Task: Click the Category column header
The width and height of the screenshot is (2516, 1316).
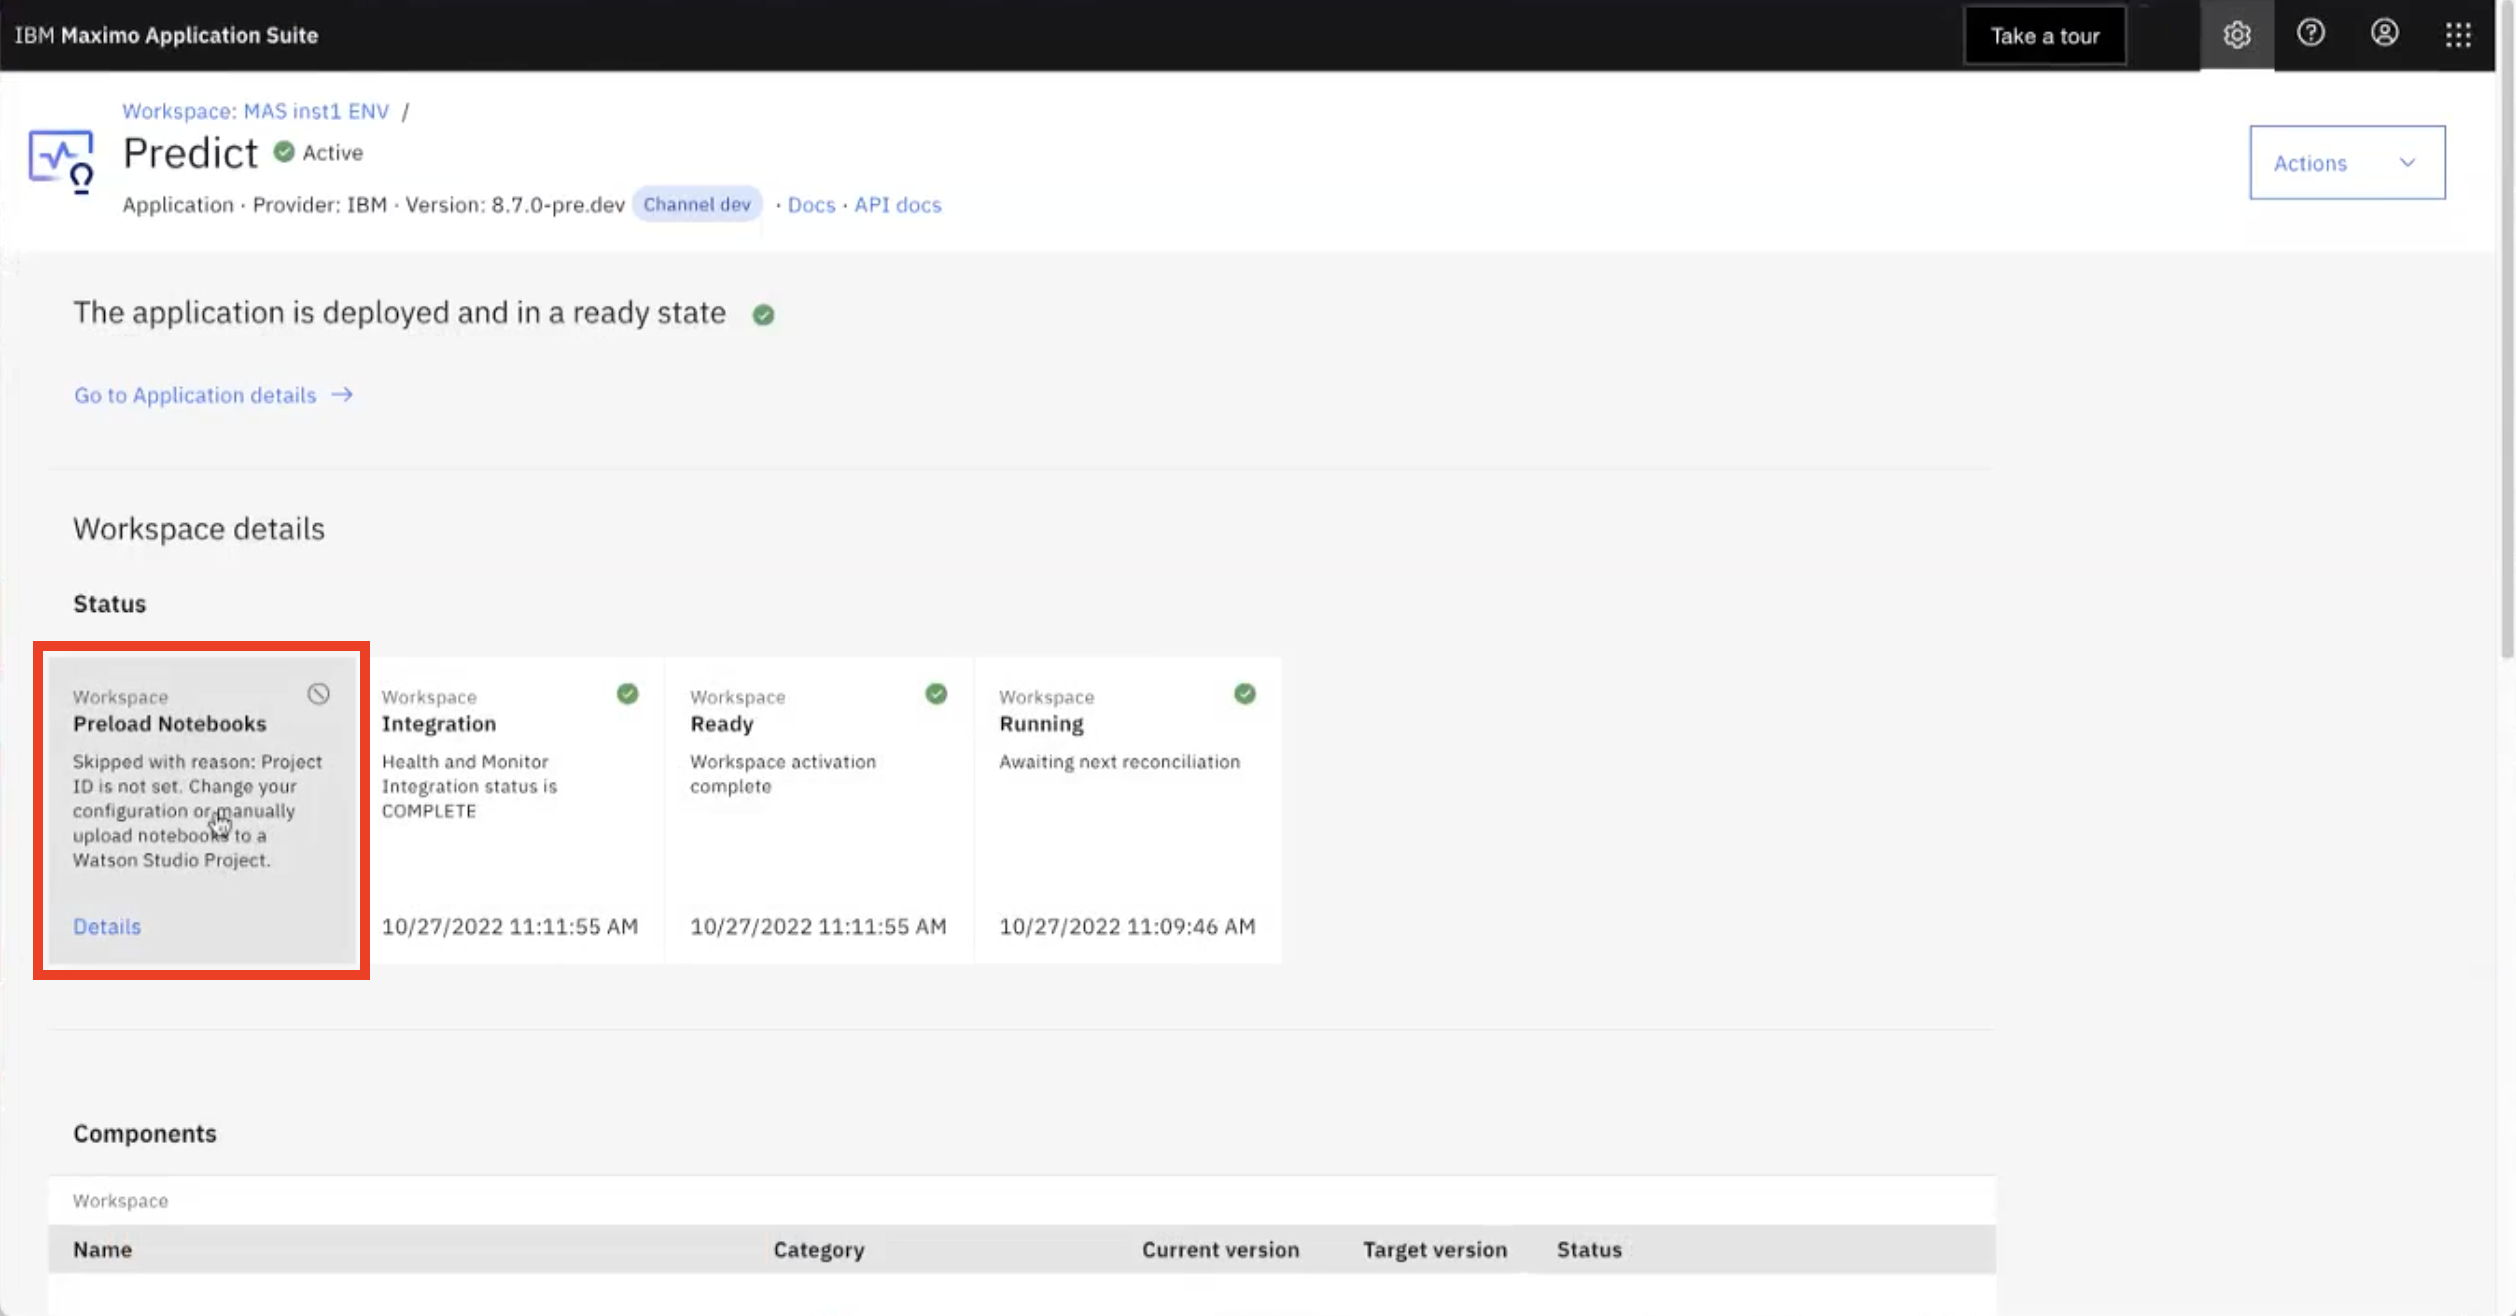Action: coord(819,1250)
